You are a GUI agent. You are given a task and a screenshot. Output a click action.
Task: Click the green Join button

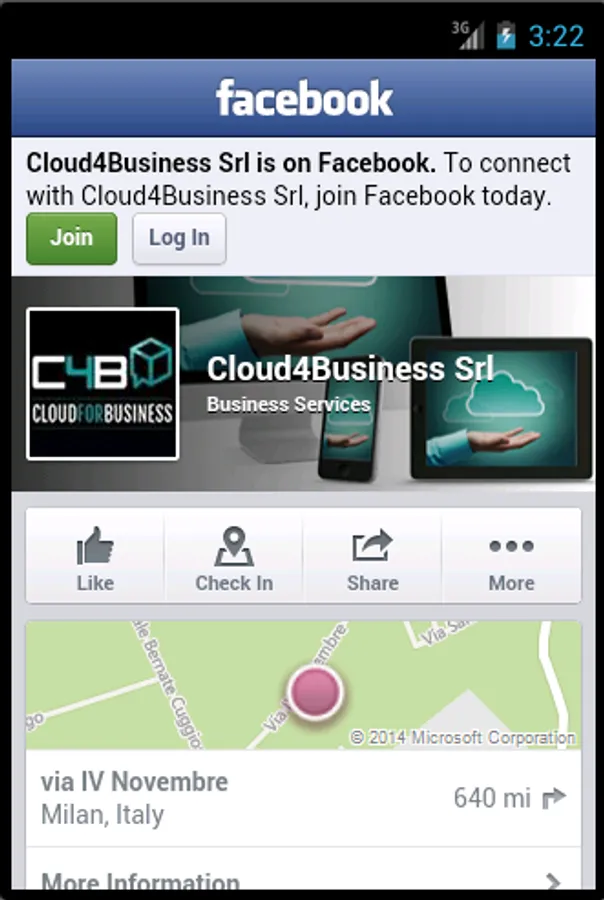[72, 238]
